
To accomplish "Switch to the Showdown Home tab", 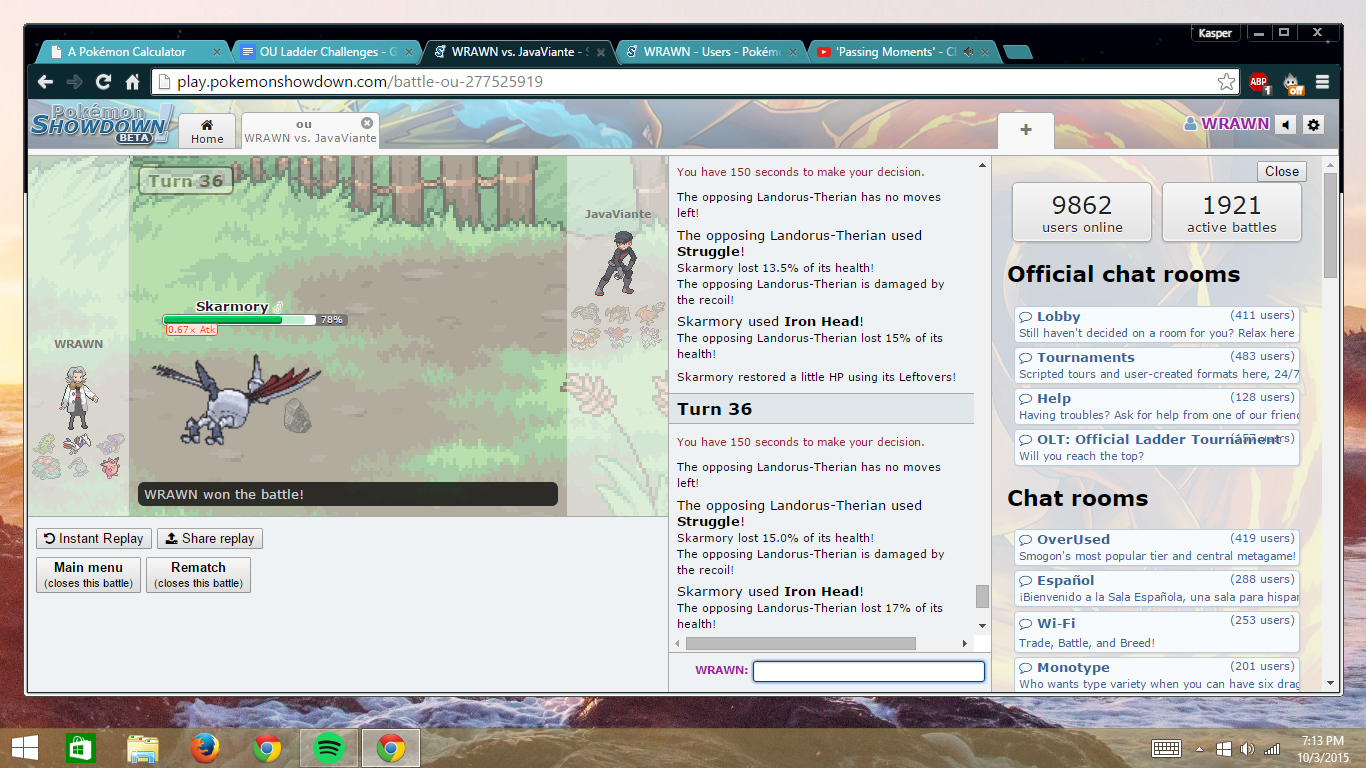I will [x=207, y=131].
